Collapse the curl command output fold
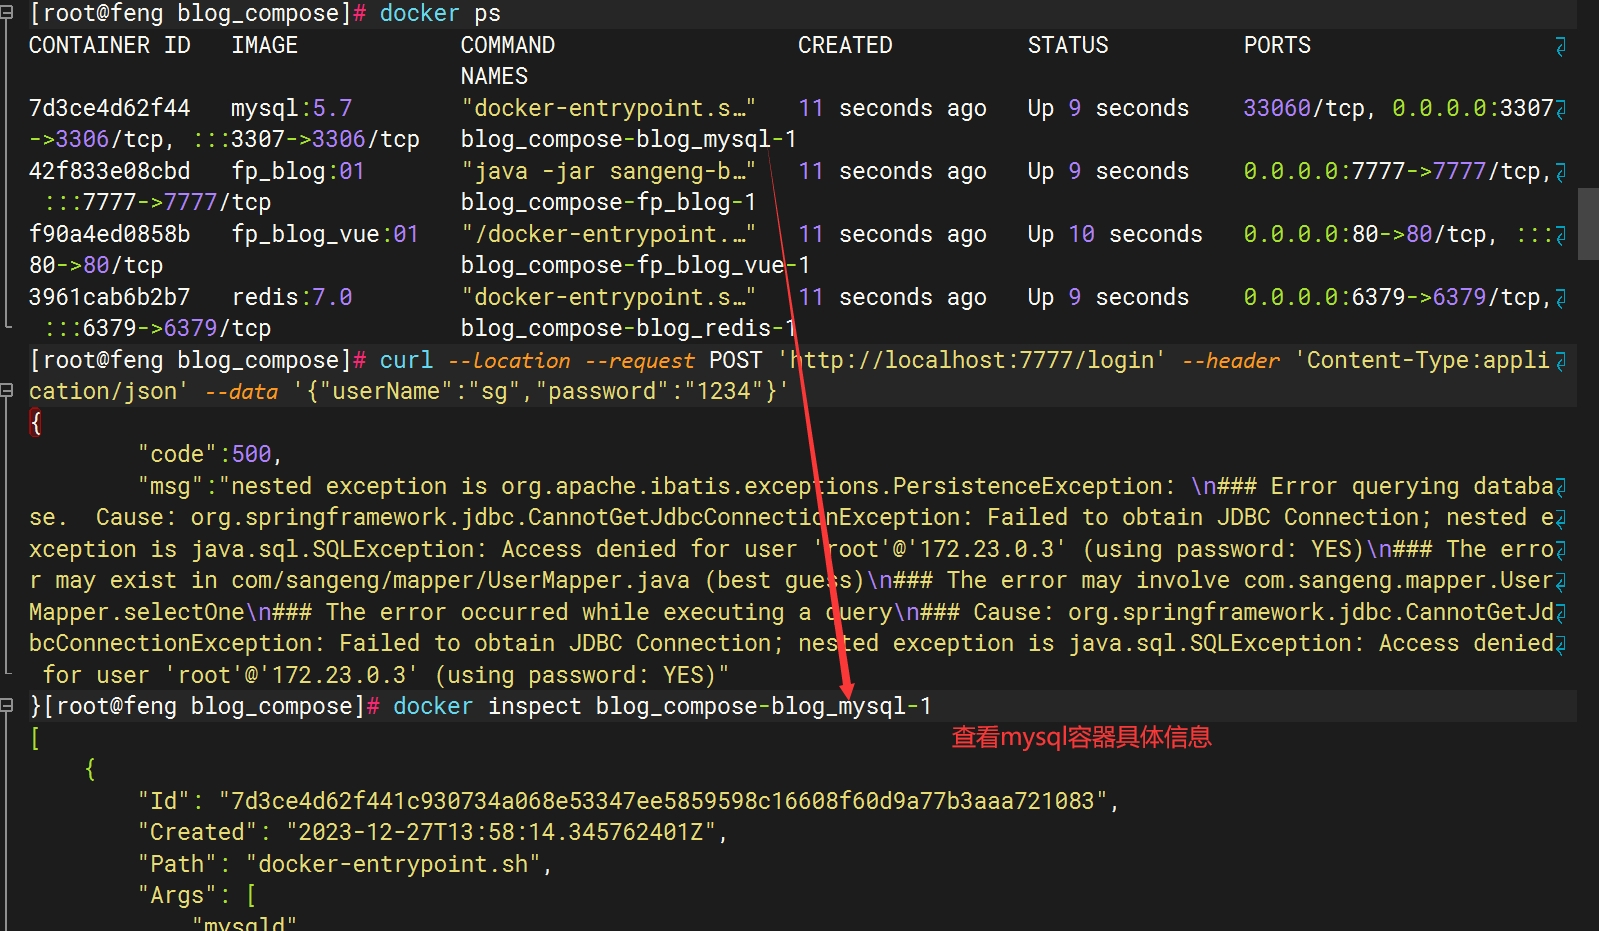This screenshot has height=931, width=1599. click(6, 391)
